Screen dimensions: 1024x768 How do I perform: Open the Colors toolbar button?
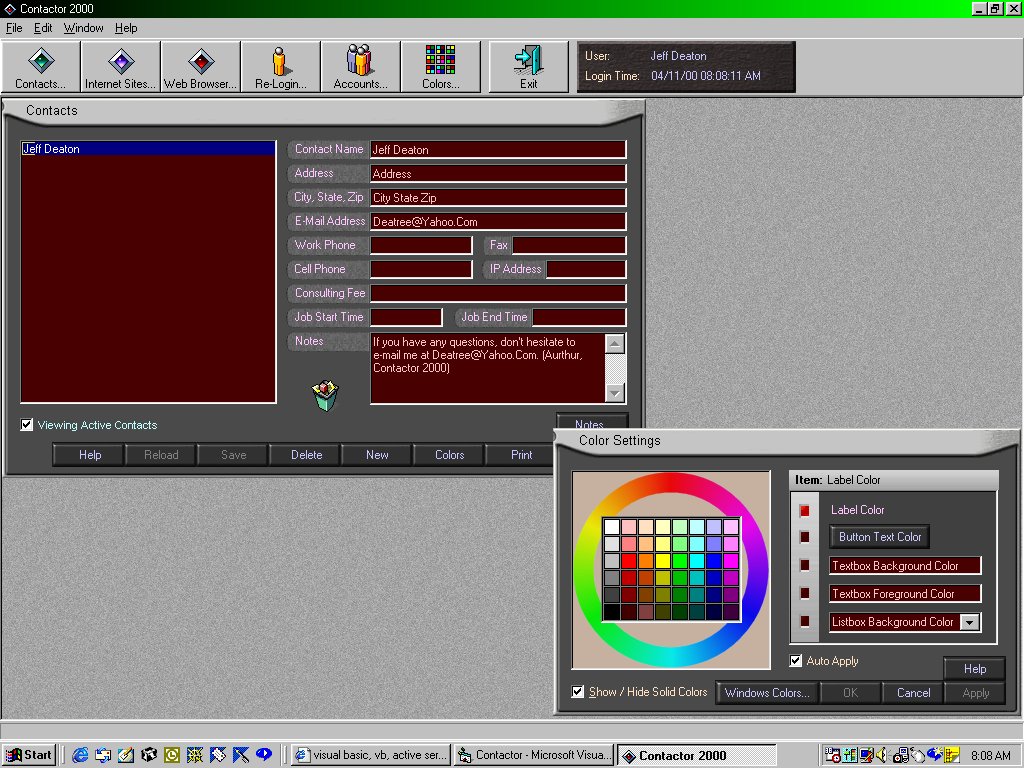pos(441,67)
